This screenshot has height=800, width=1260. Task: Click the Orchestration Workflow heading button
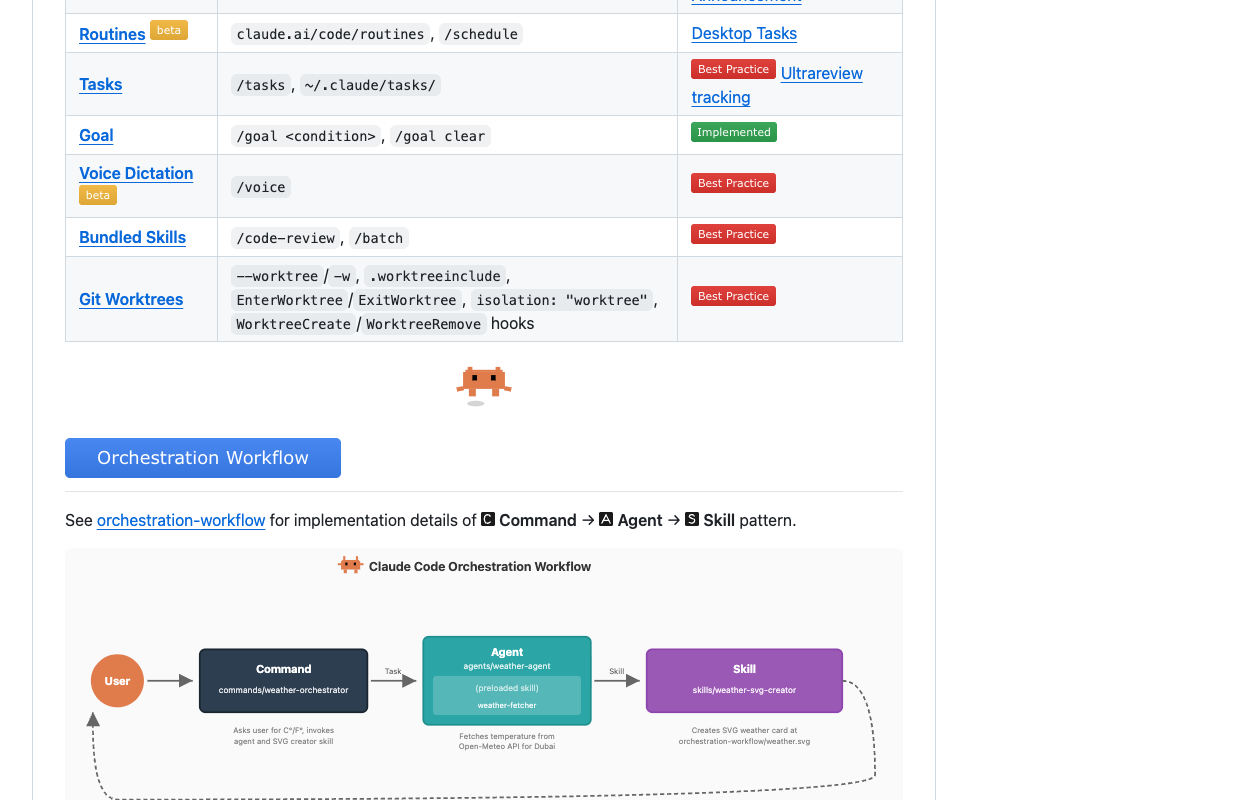click(x=203, y=458)
